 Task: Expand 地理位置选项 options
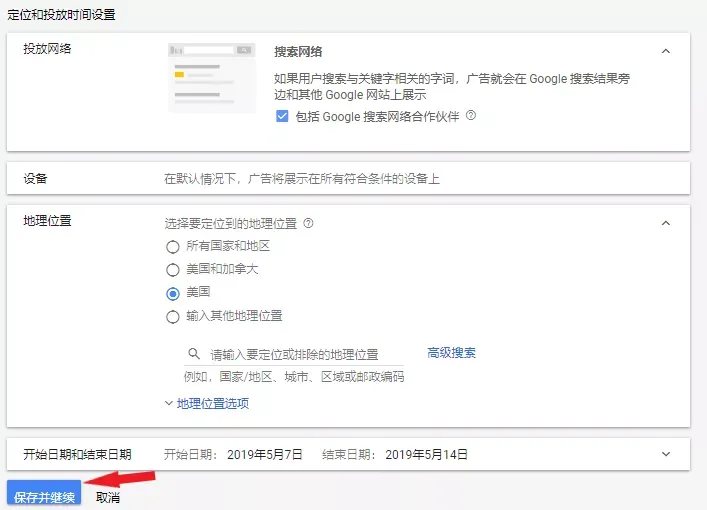coord(207,403)
